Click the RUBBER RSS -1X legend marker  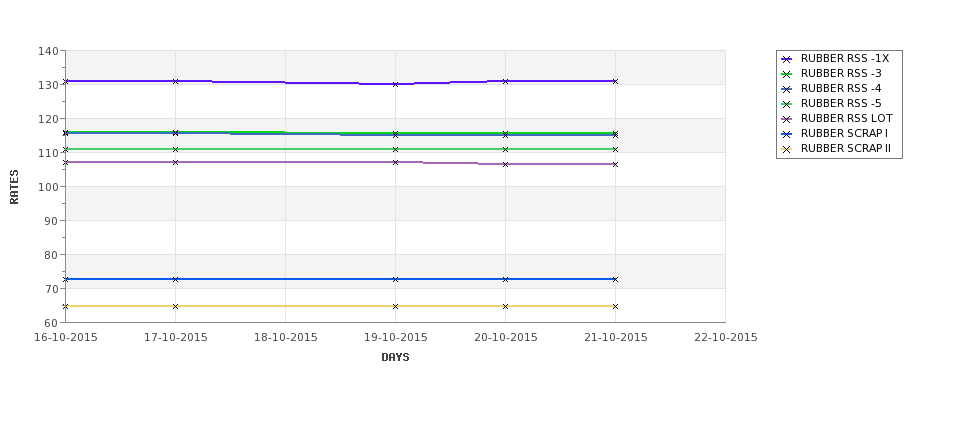787,59
